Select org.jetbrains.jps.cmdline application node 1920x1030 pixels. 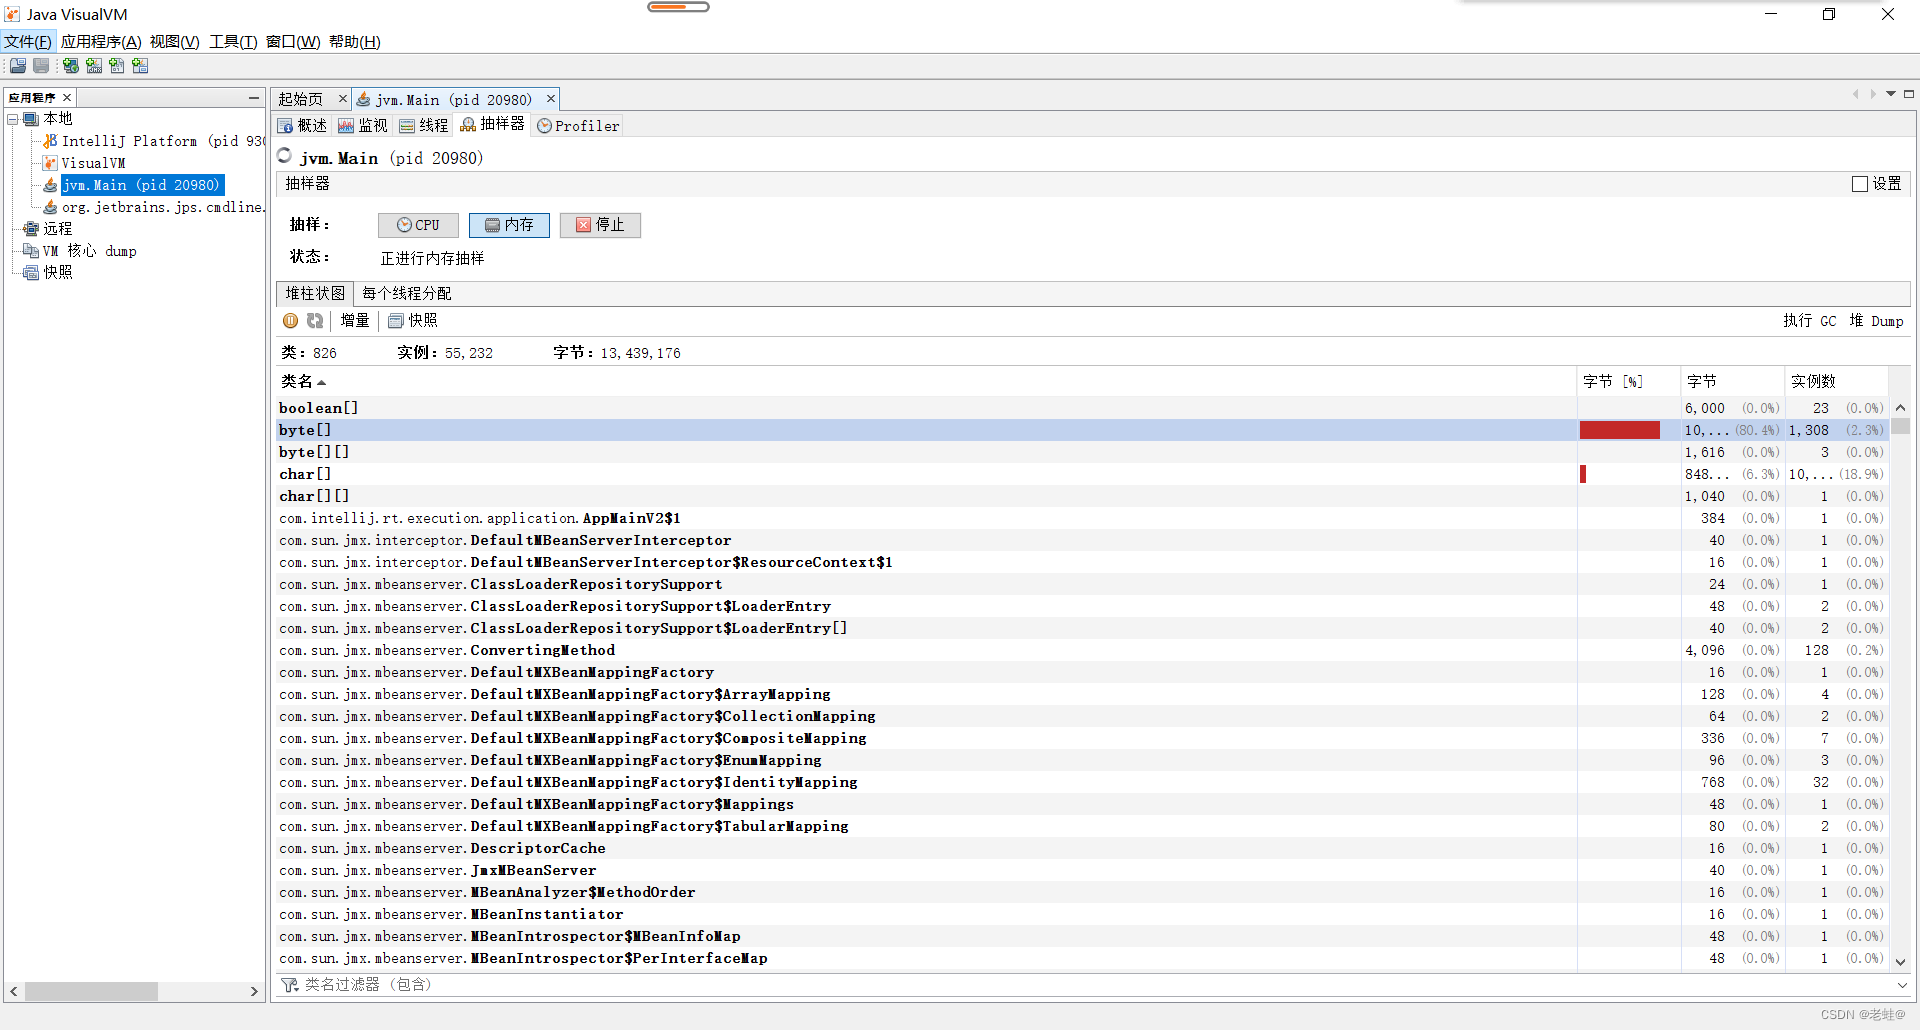point(162,207)
